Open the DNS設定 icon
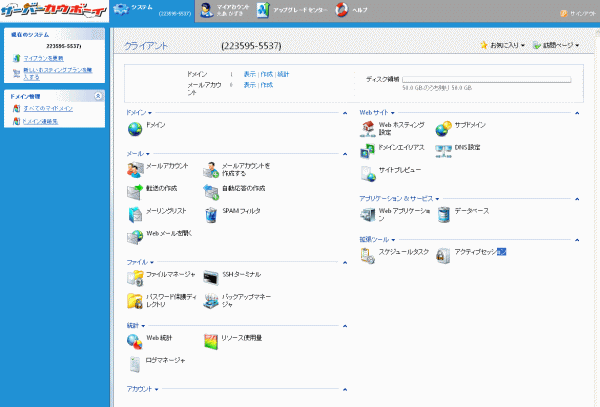 point(443,149)
